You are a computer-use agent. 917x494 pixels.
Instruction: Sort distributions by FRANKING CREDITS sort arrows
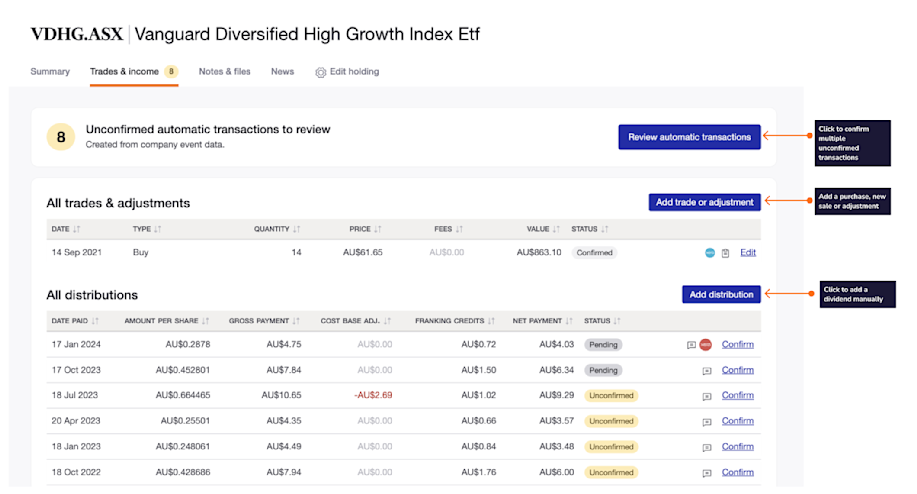point(491,321)
